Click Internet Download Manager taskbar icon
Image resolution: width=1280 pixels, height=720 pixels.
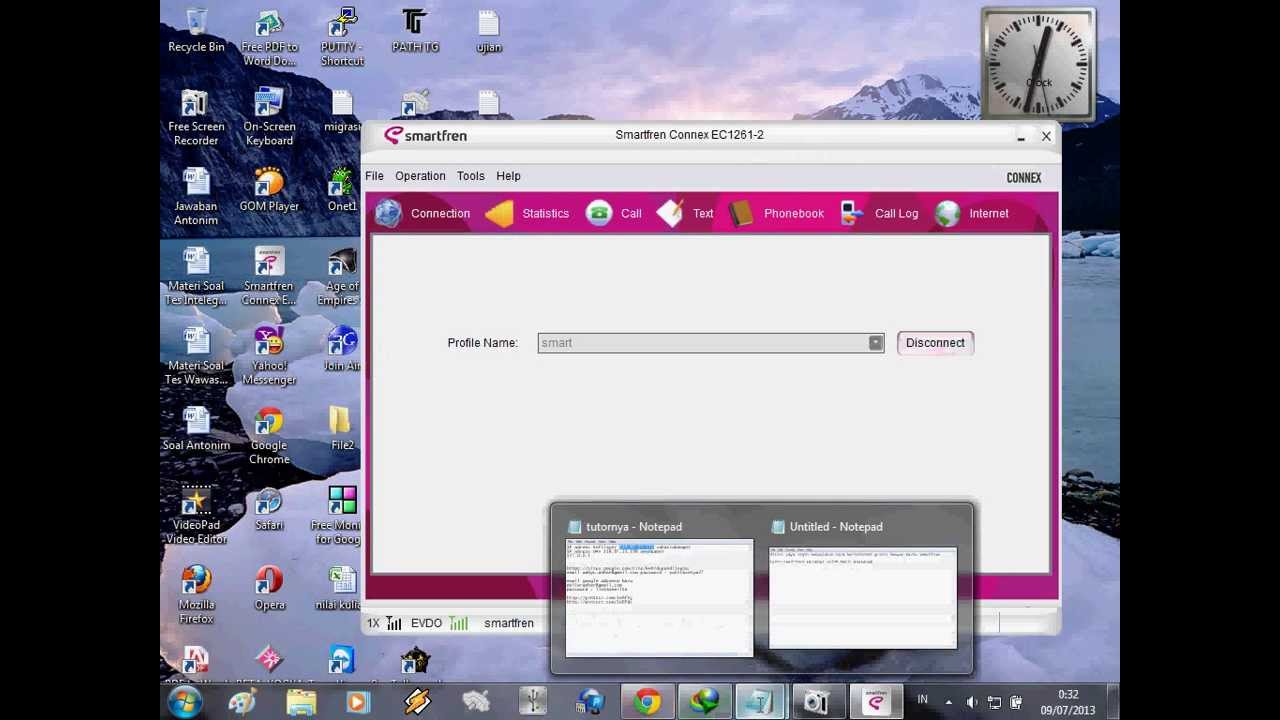click(x=704, y=702)
